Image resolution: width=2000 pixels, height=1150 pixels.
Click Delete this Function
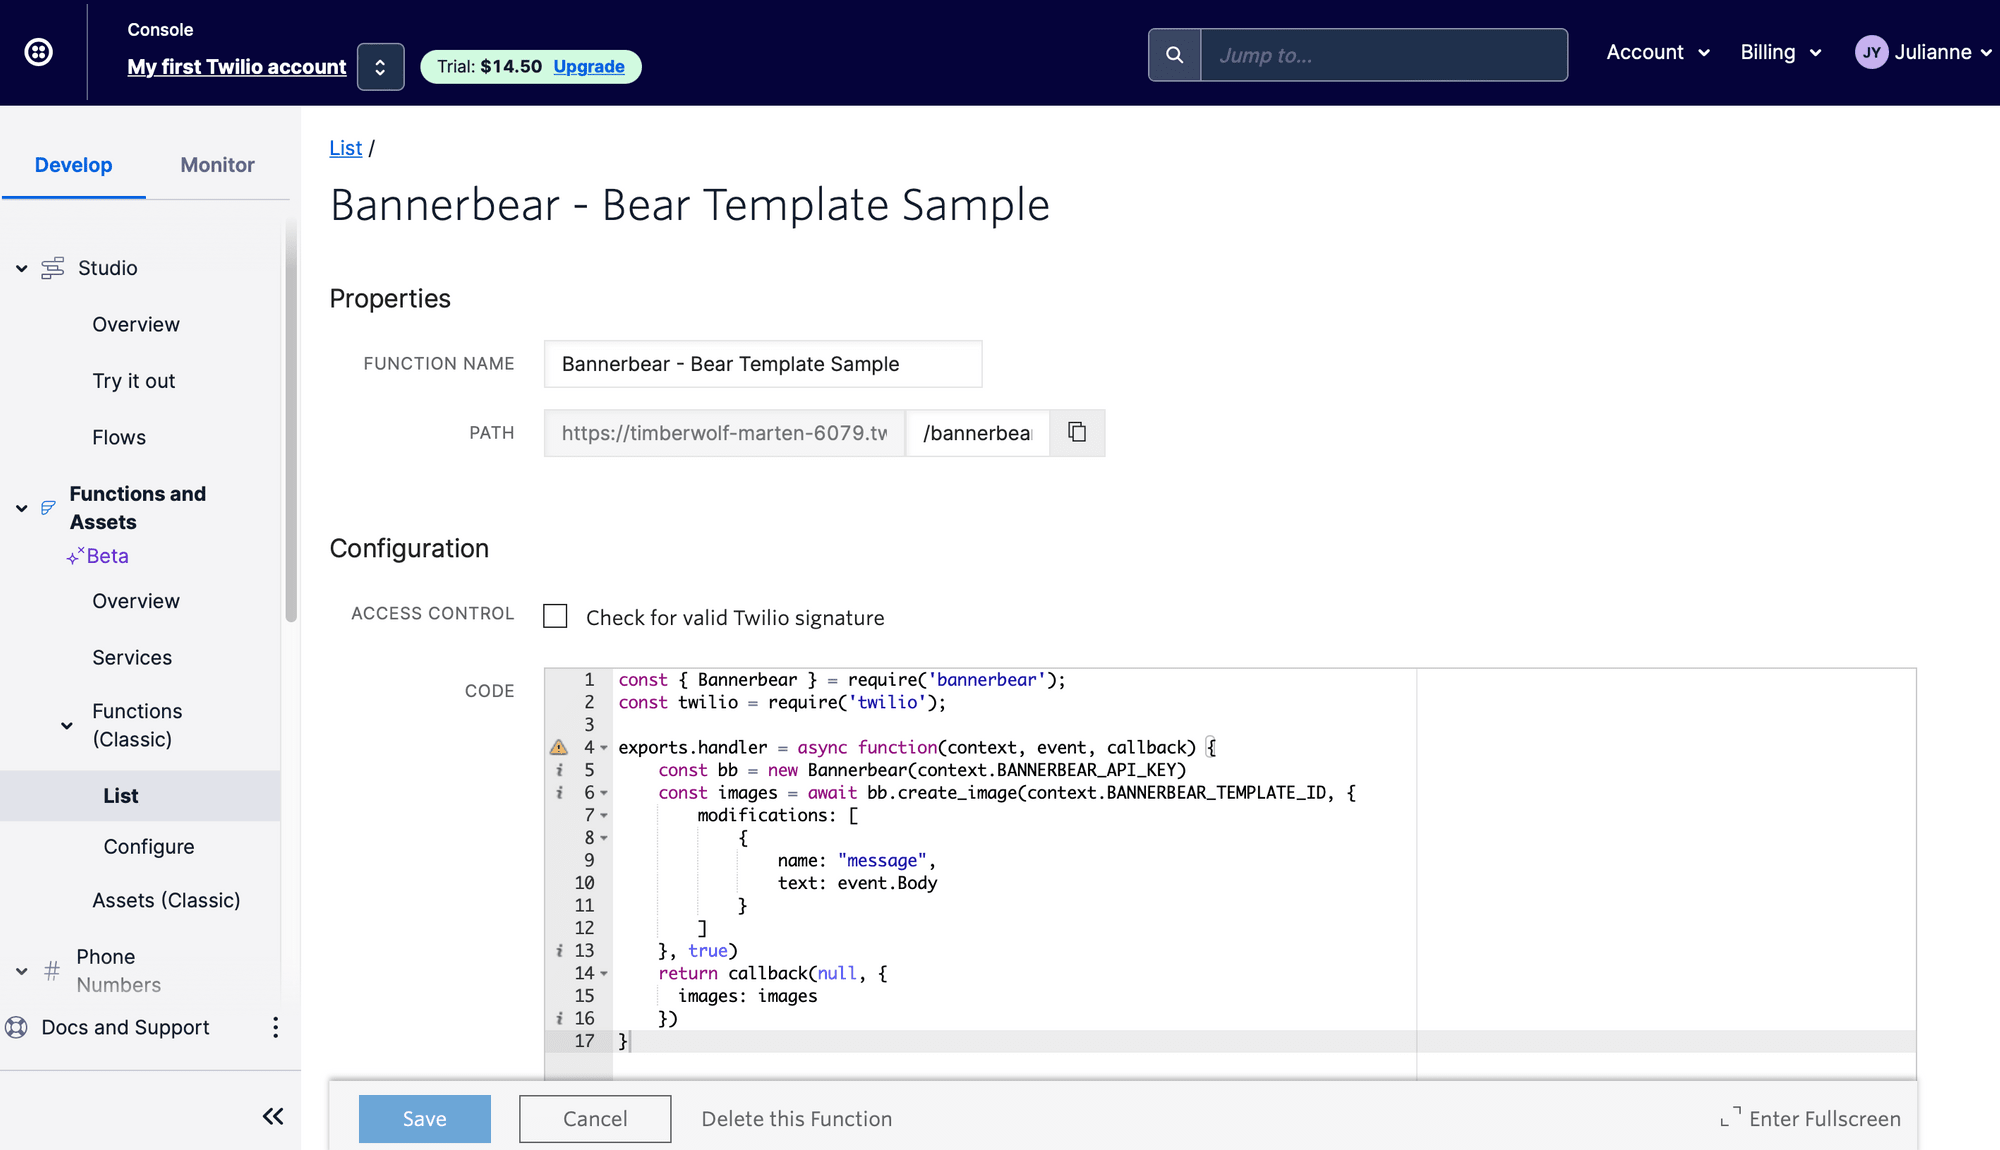click(797, 1119)
